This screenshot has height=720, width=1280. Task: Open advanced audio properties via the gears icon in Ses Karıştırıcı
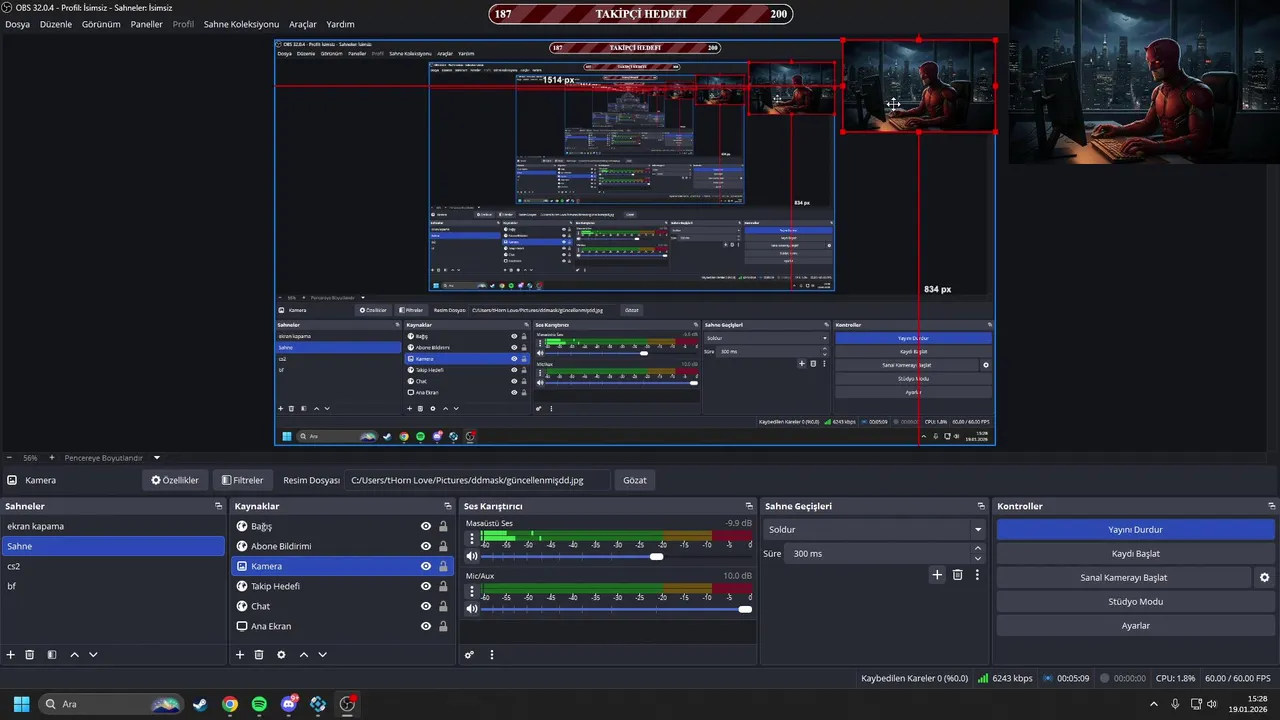469,655
